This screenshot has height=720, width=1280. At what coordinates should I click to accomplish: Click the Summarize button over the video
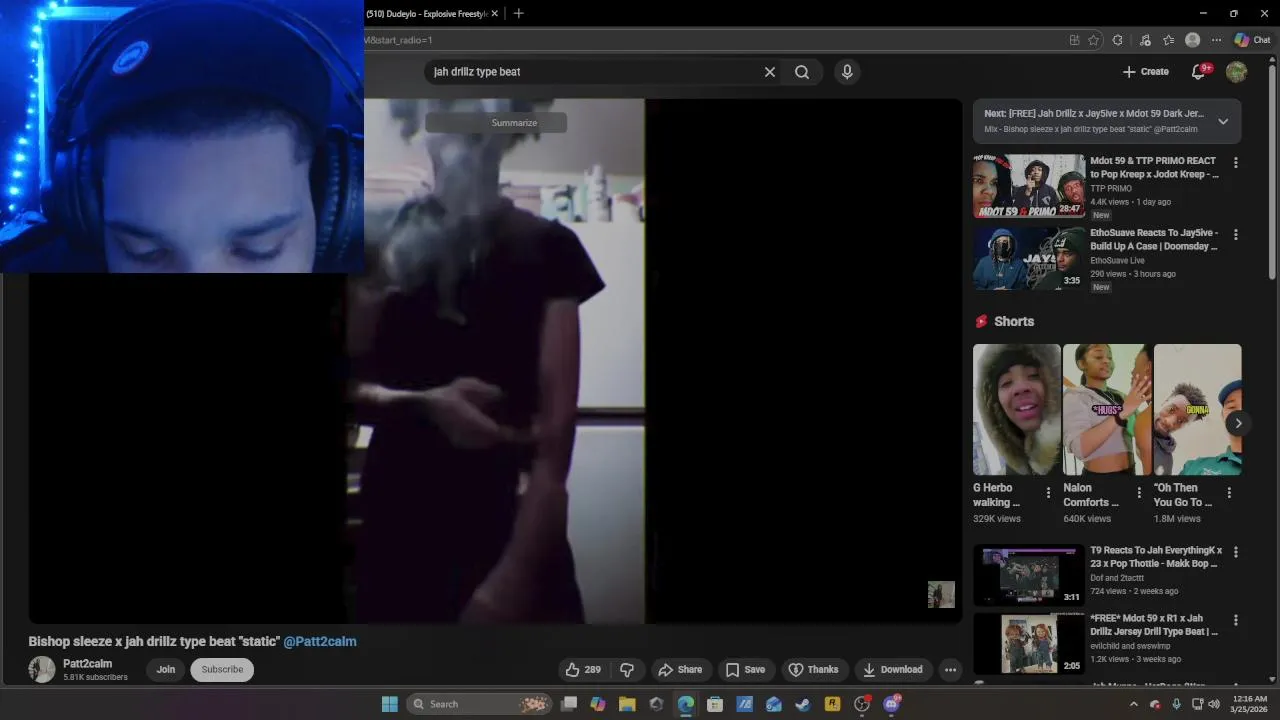click(496, 123)
